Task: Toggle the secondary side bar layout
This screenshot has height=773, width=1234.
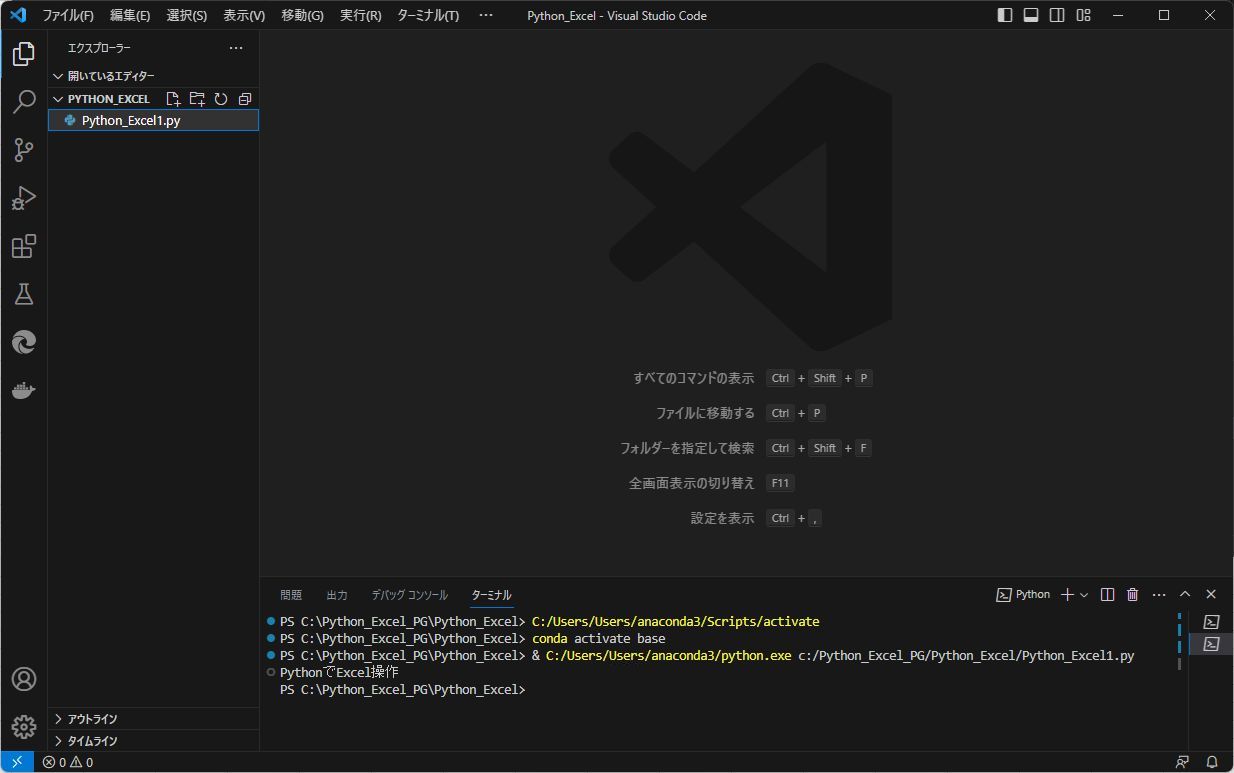Action: coord(1057,15)
